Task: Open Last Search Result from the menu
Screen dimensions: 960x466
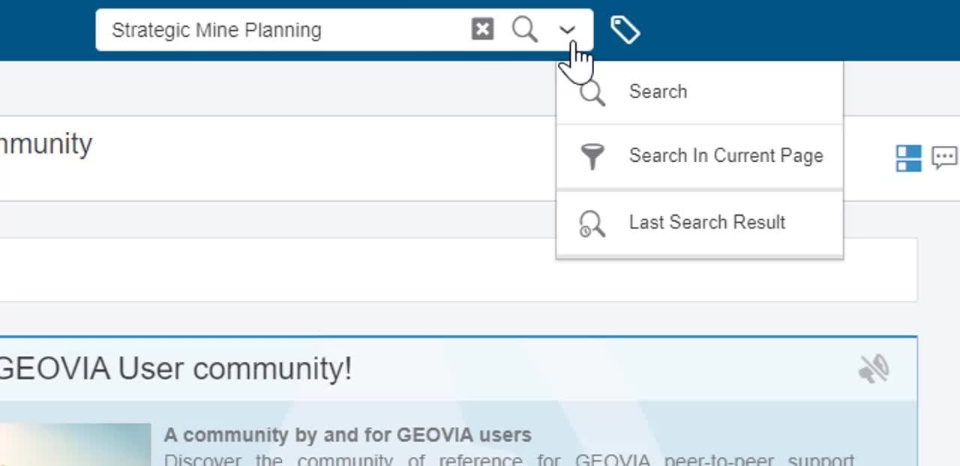Action: pos(706,223)
